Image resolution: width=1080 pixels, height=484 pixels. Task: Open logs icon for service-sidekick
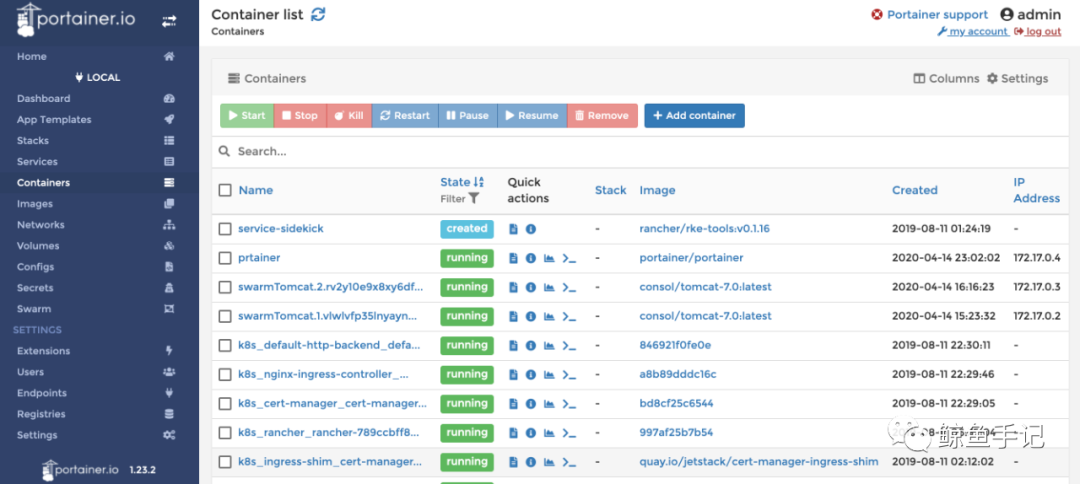point(513,229)
